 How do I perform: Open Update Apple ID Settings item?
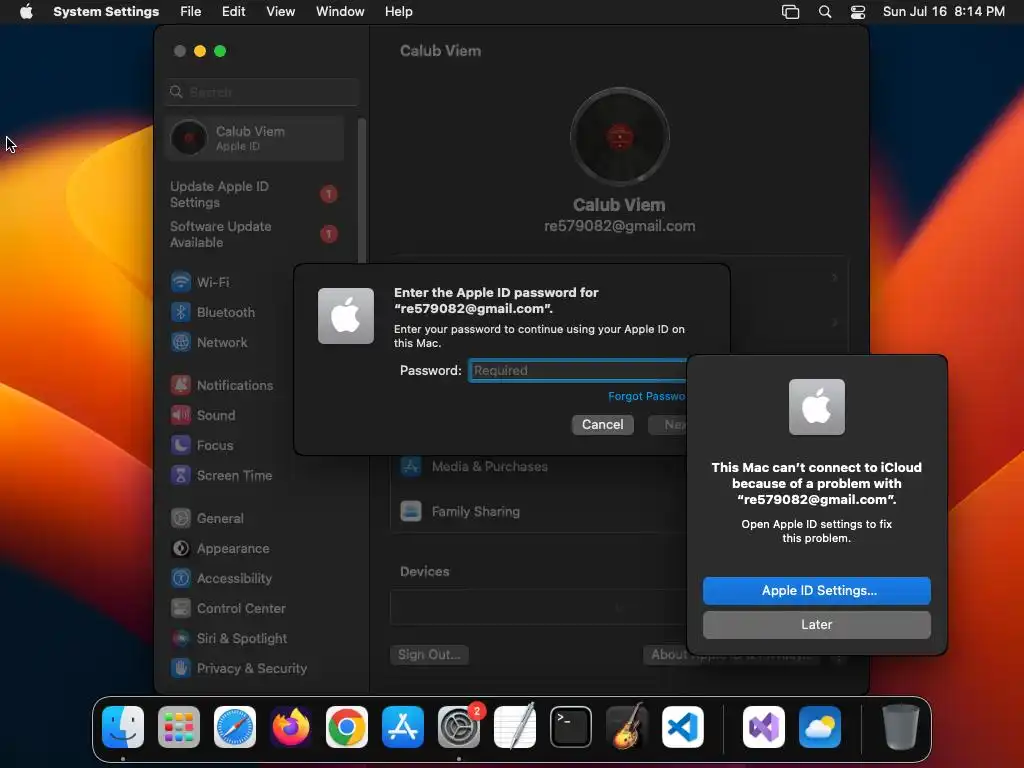255,195
